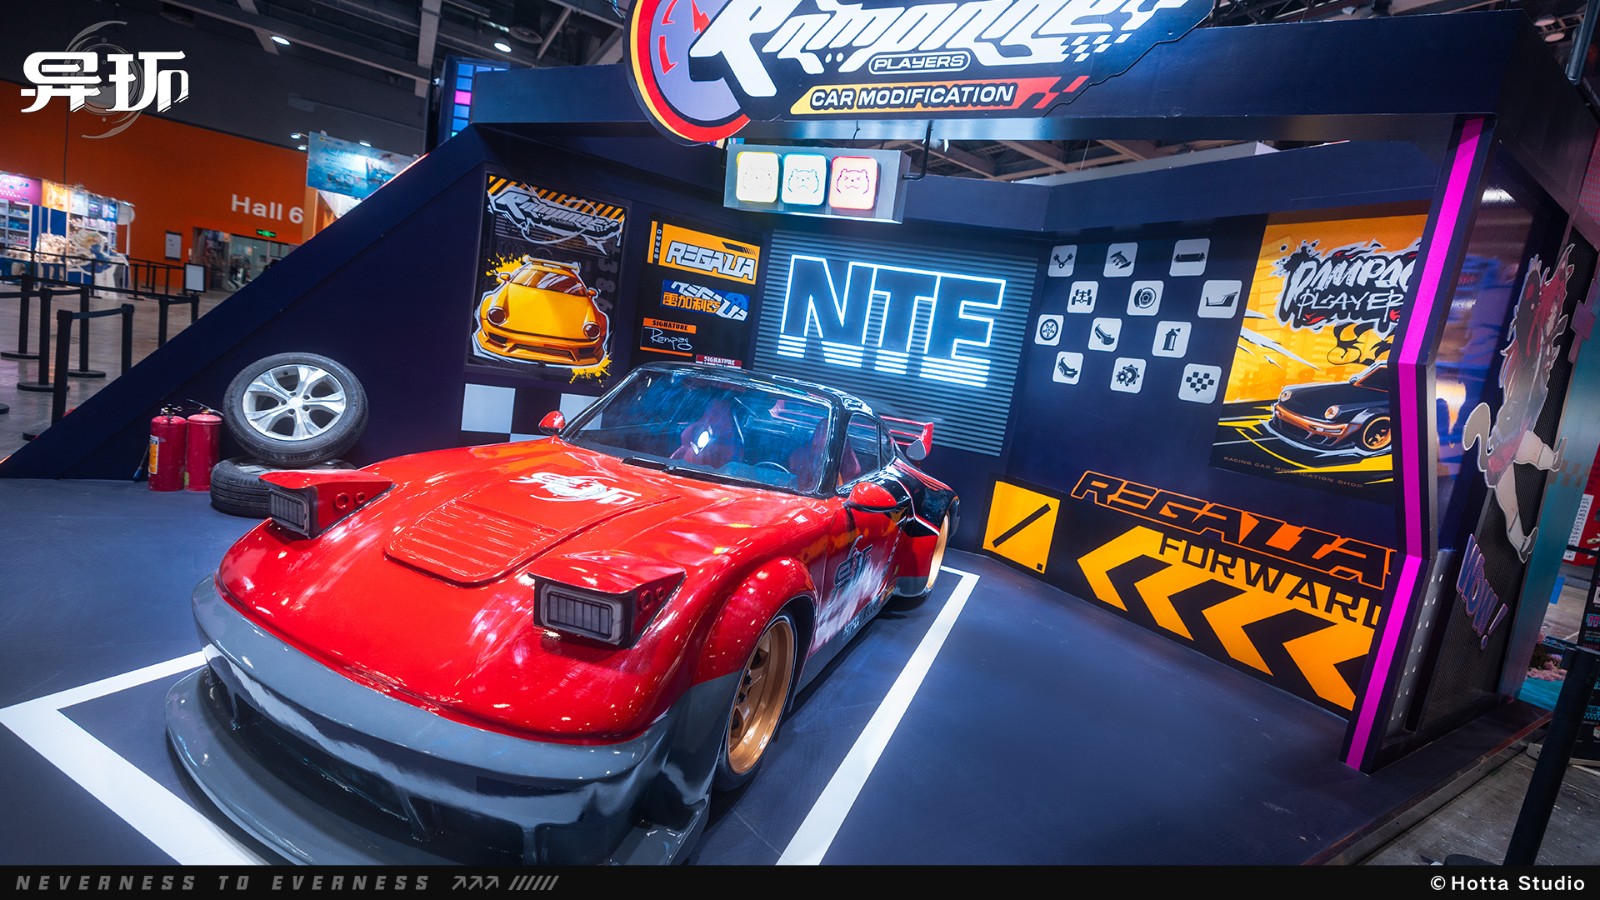Click the CAR MODIFICATION banner label

click(x=911, y=97)
